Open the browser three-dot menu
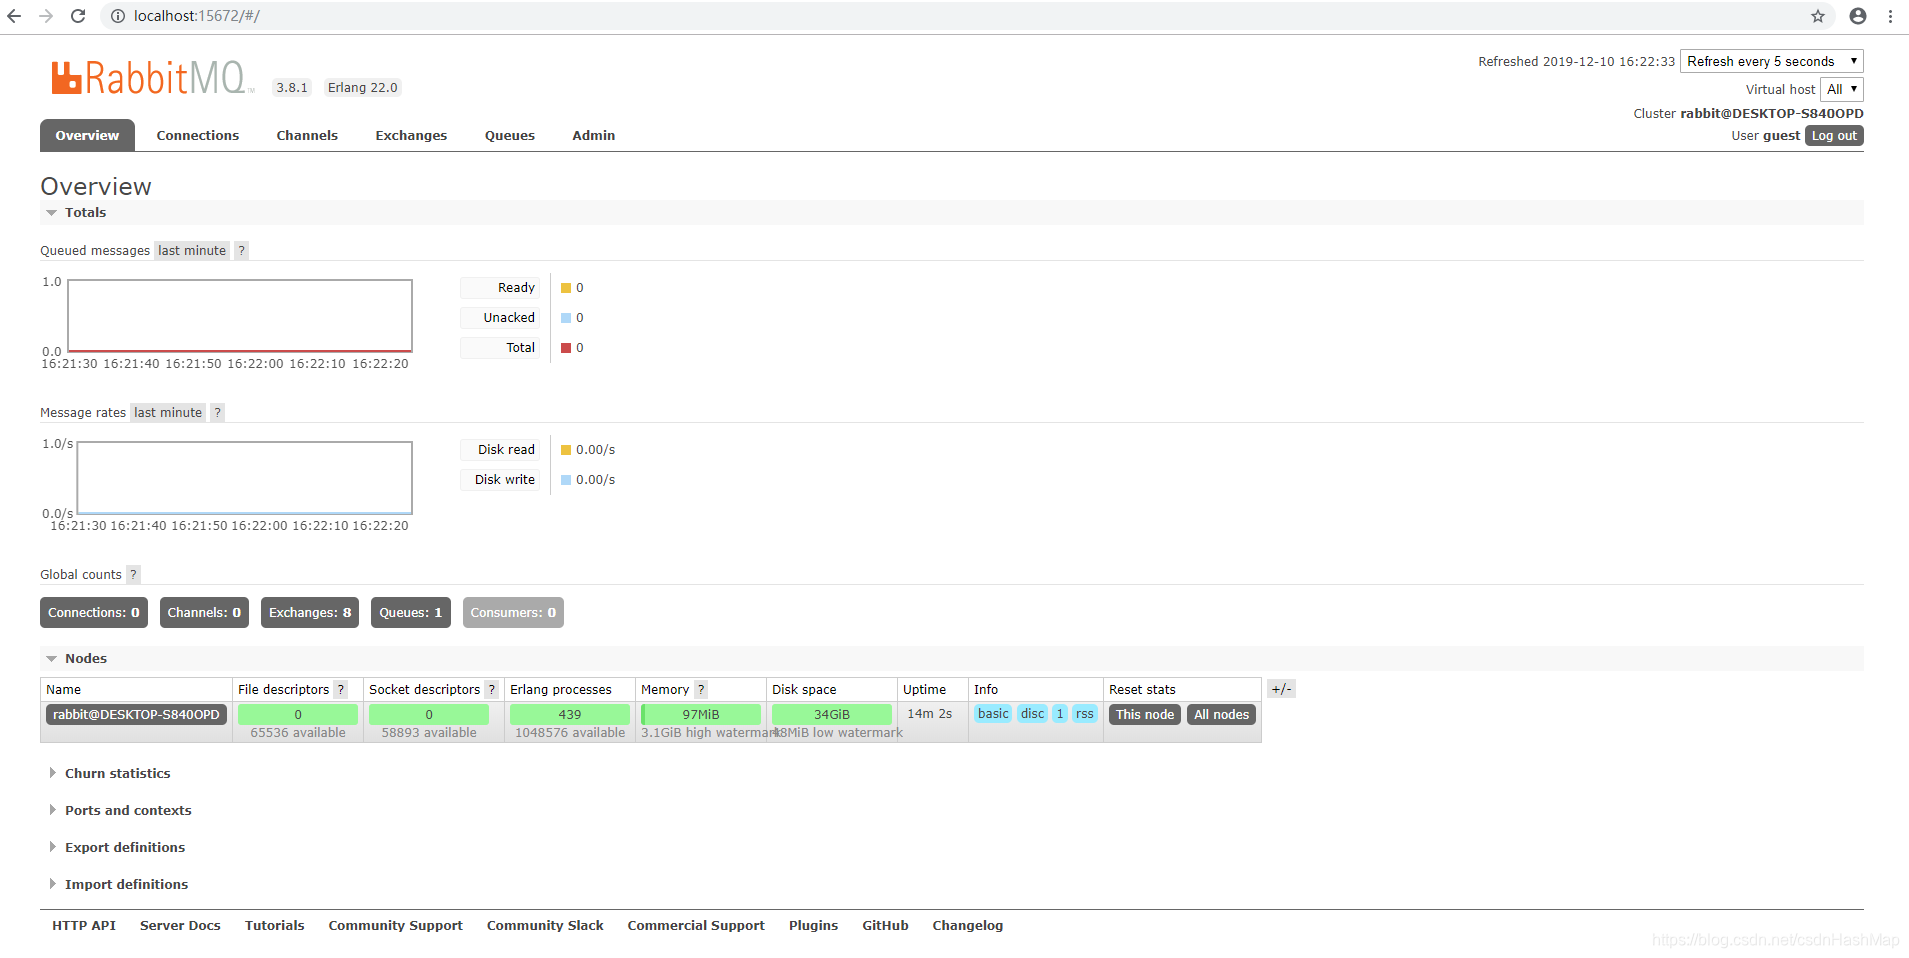 [x=1890, y=16]
